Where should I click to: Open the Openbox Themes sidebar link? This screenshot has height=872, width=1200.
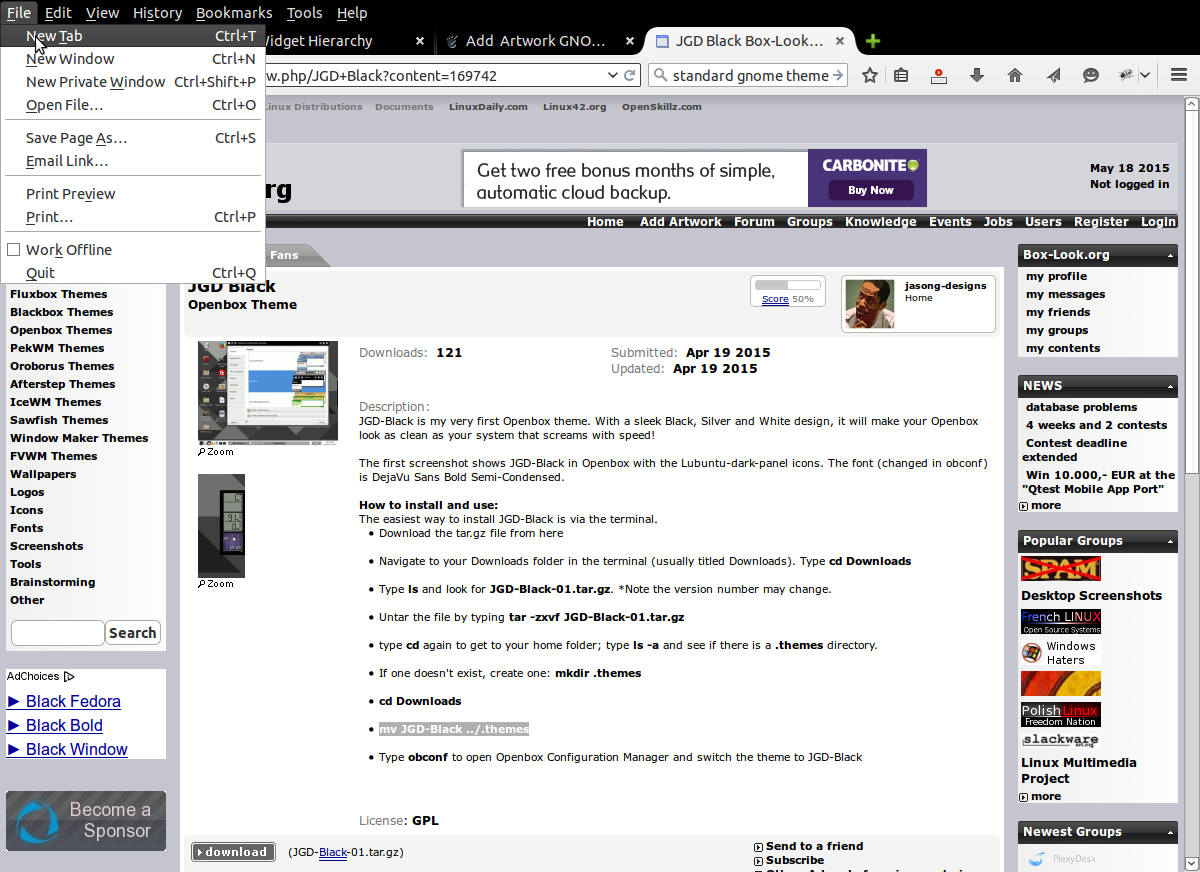coord(61,330)
